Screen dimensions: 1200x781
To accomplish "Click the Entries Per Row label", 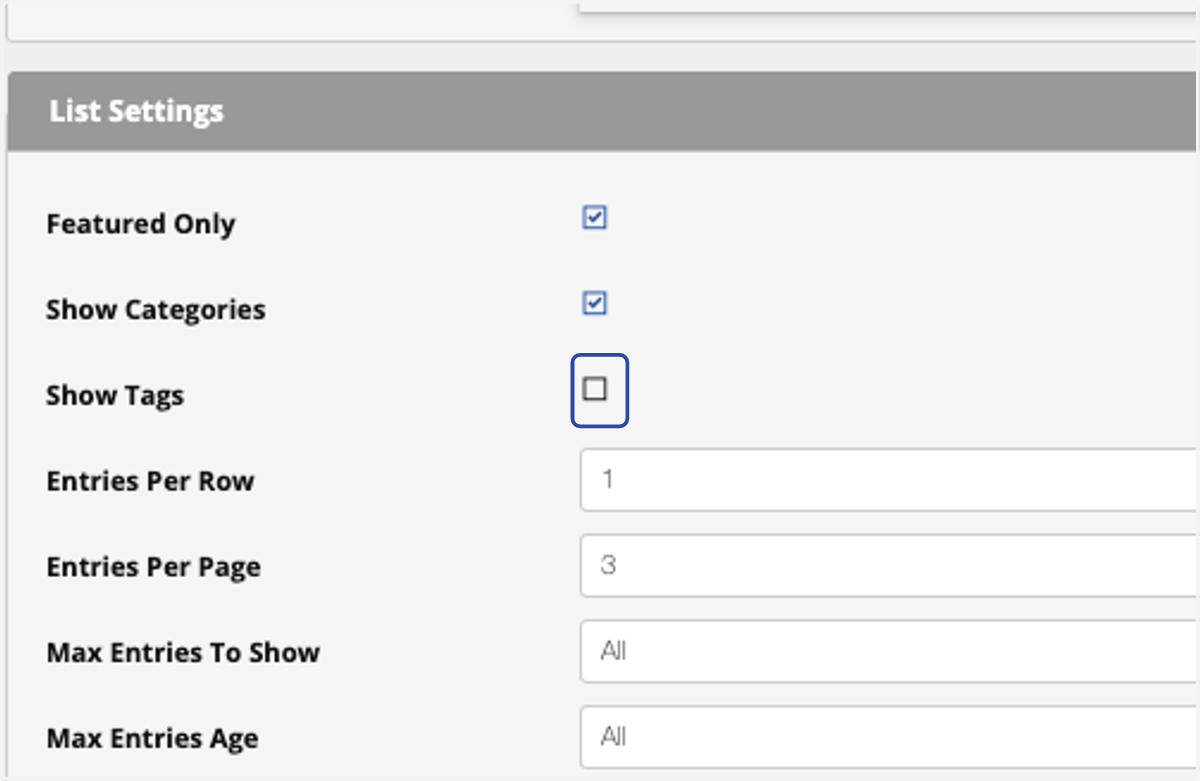I will pos(150,481).
